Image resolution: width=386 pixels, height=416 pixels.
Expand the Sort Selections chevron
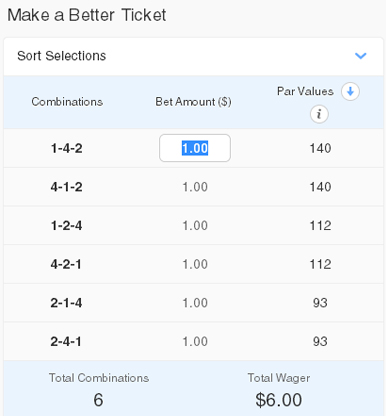[361, 56]
